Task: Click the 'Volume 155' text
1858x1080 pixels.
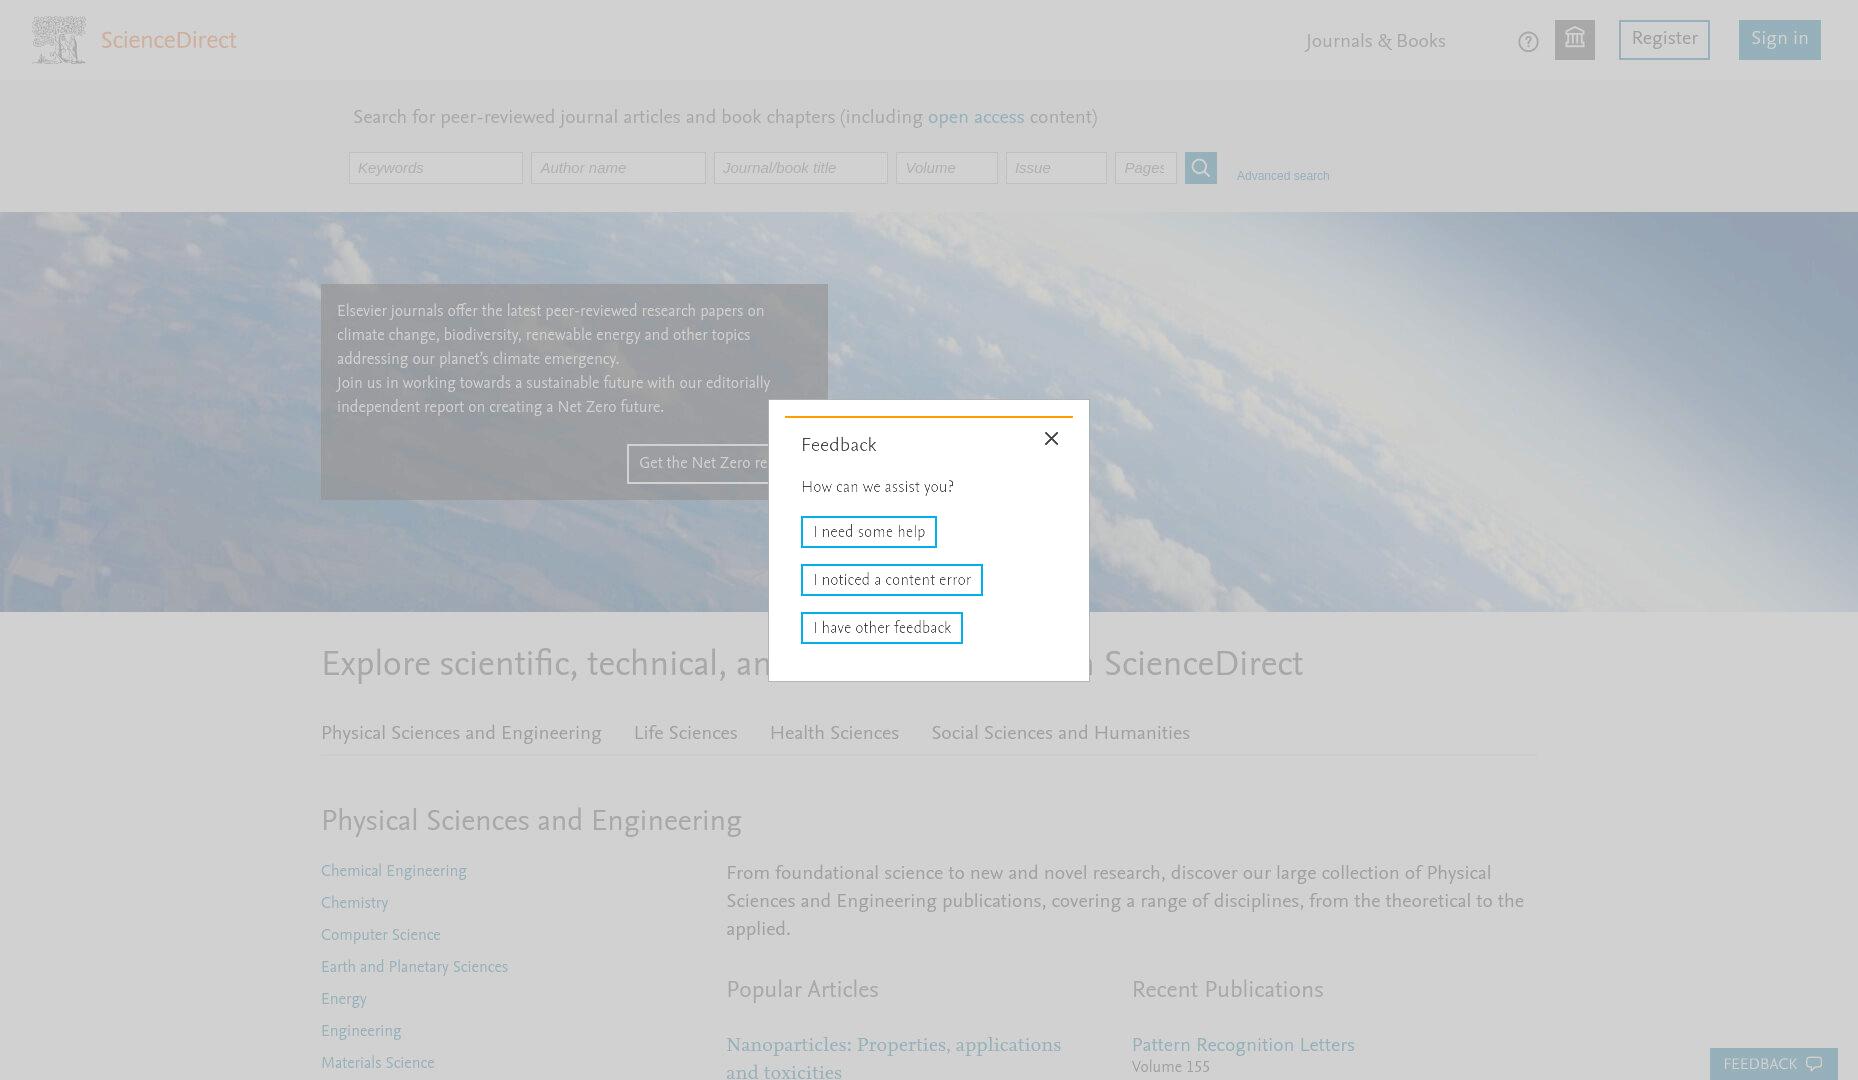Action: pos(1171,1068)
